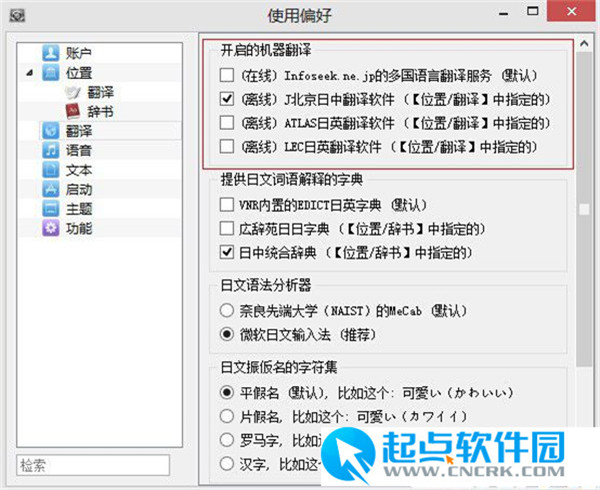The height and width of the screenshot is (490, 600).
Task: Click the 开启的机器翻译 group title
Action: [266, 50]
